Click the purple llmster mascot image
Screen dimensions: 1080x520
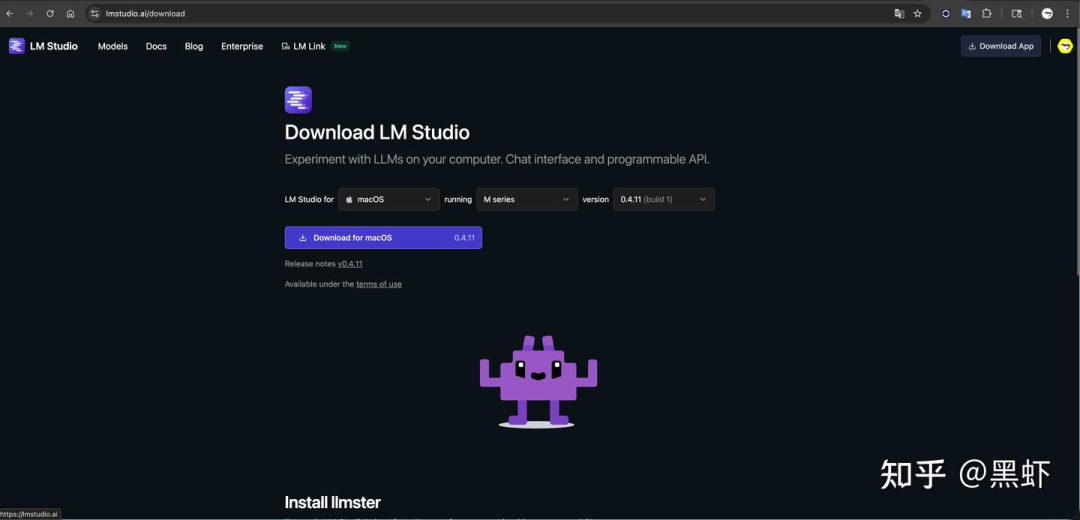tap(538, 381)
